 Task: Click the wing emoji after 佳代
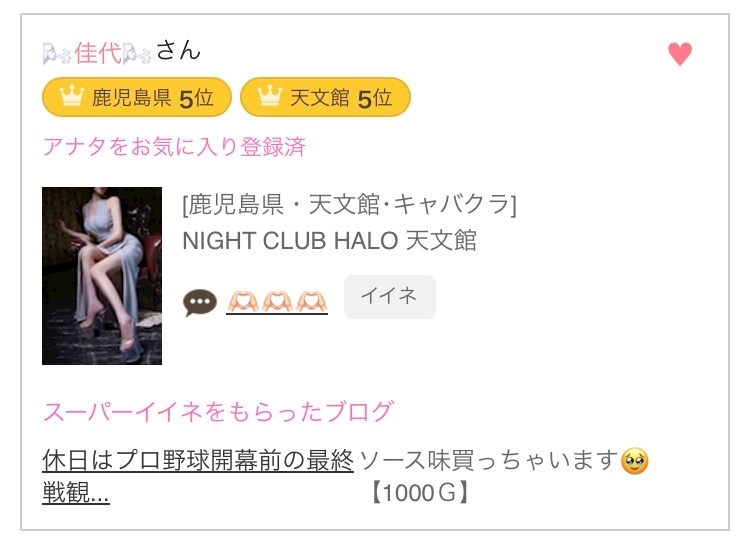click(137, 53)
